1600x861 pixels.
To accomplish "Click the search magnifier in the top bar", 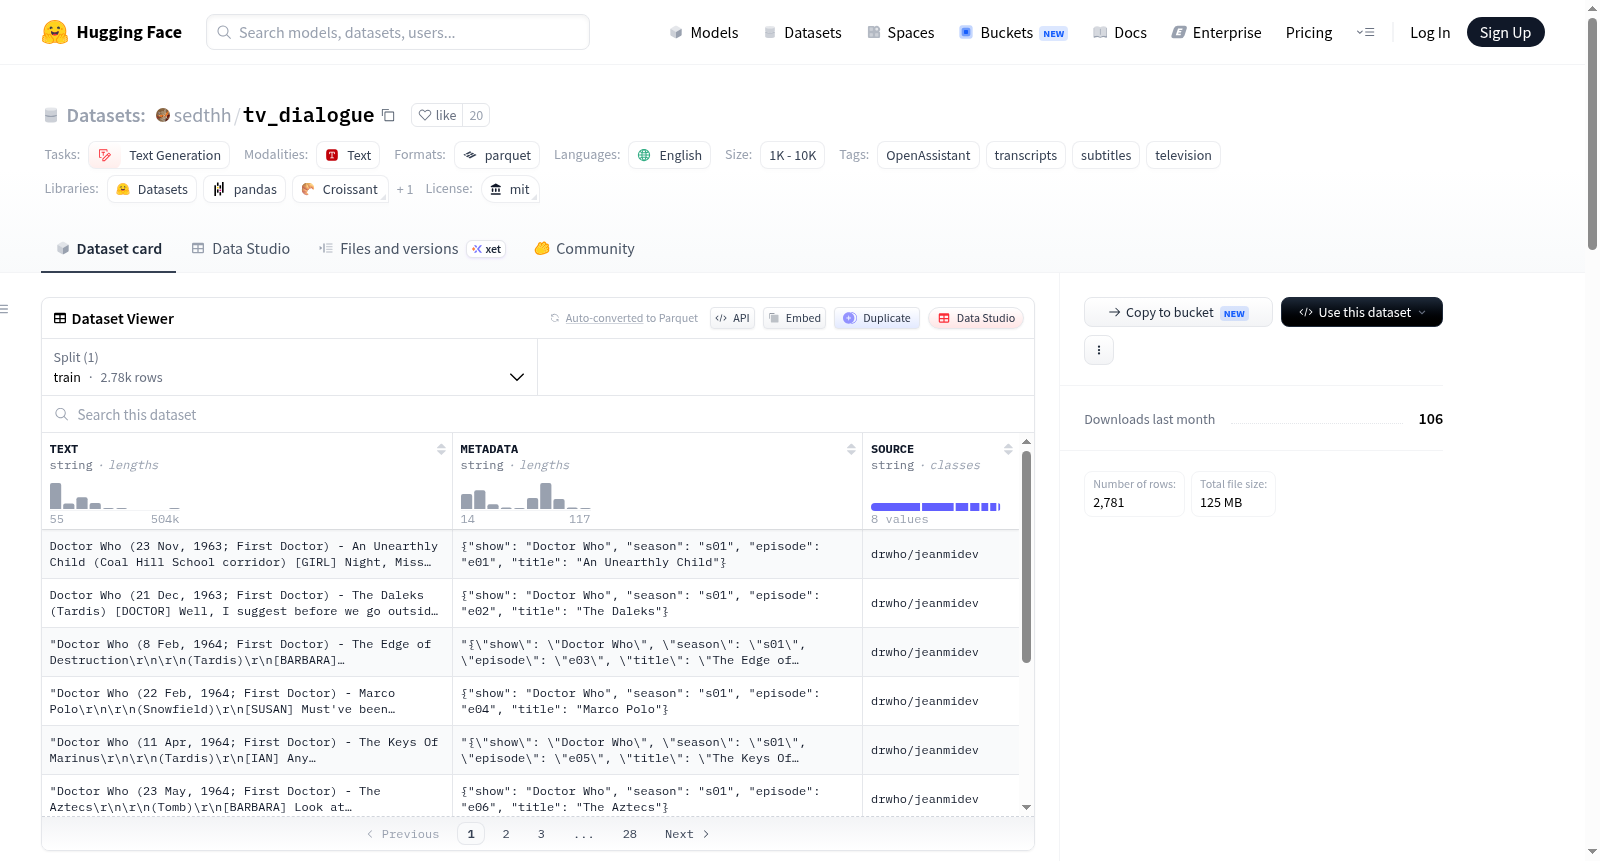I will (224, 32).
